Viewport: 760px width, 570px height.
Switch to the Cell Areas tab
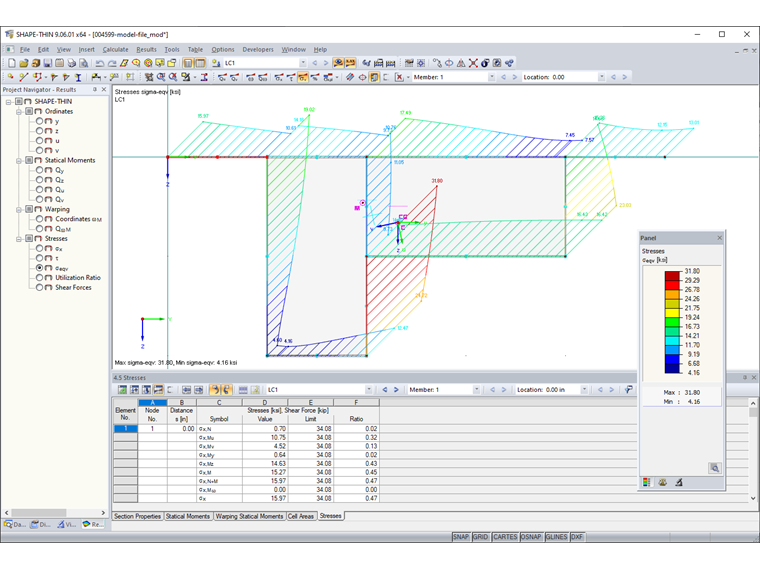pyautogui.click(x=301, y=516)
